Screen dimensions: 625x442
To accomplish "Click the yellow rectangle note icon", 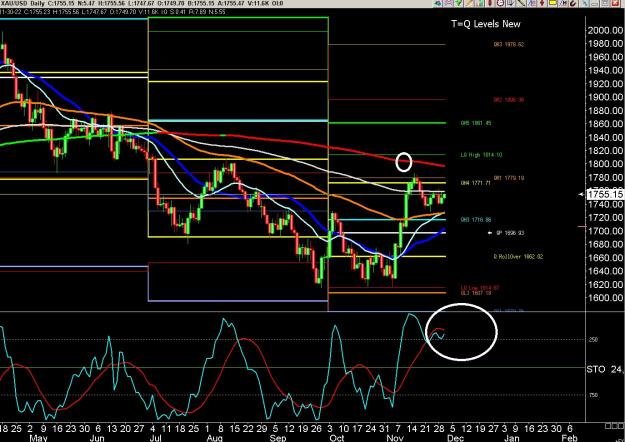I will coord(552,3).
